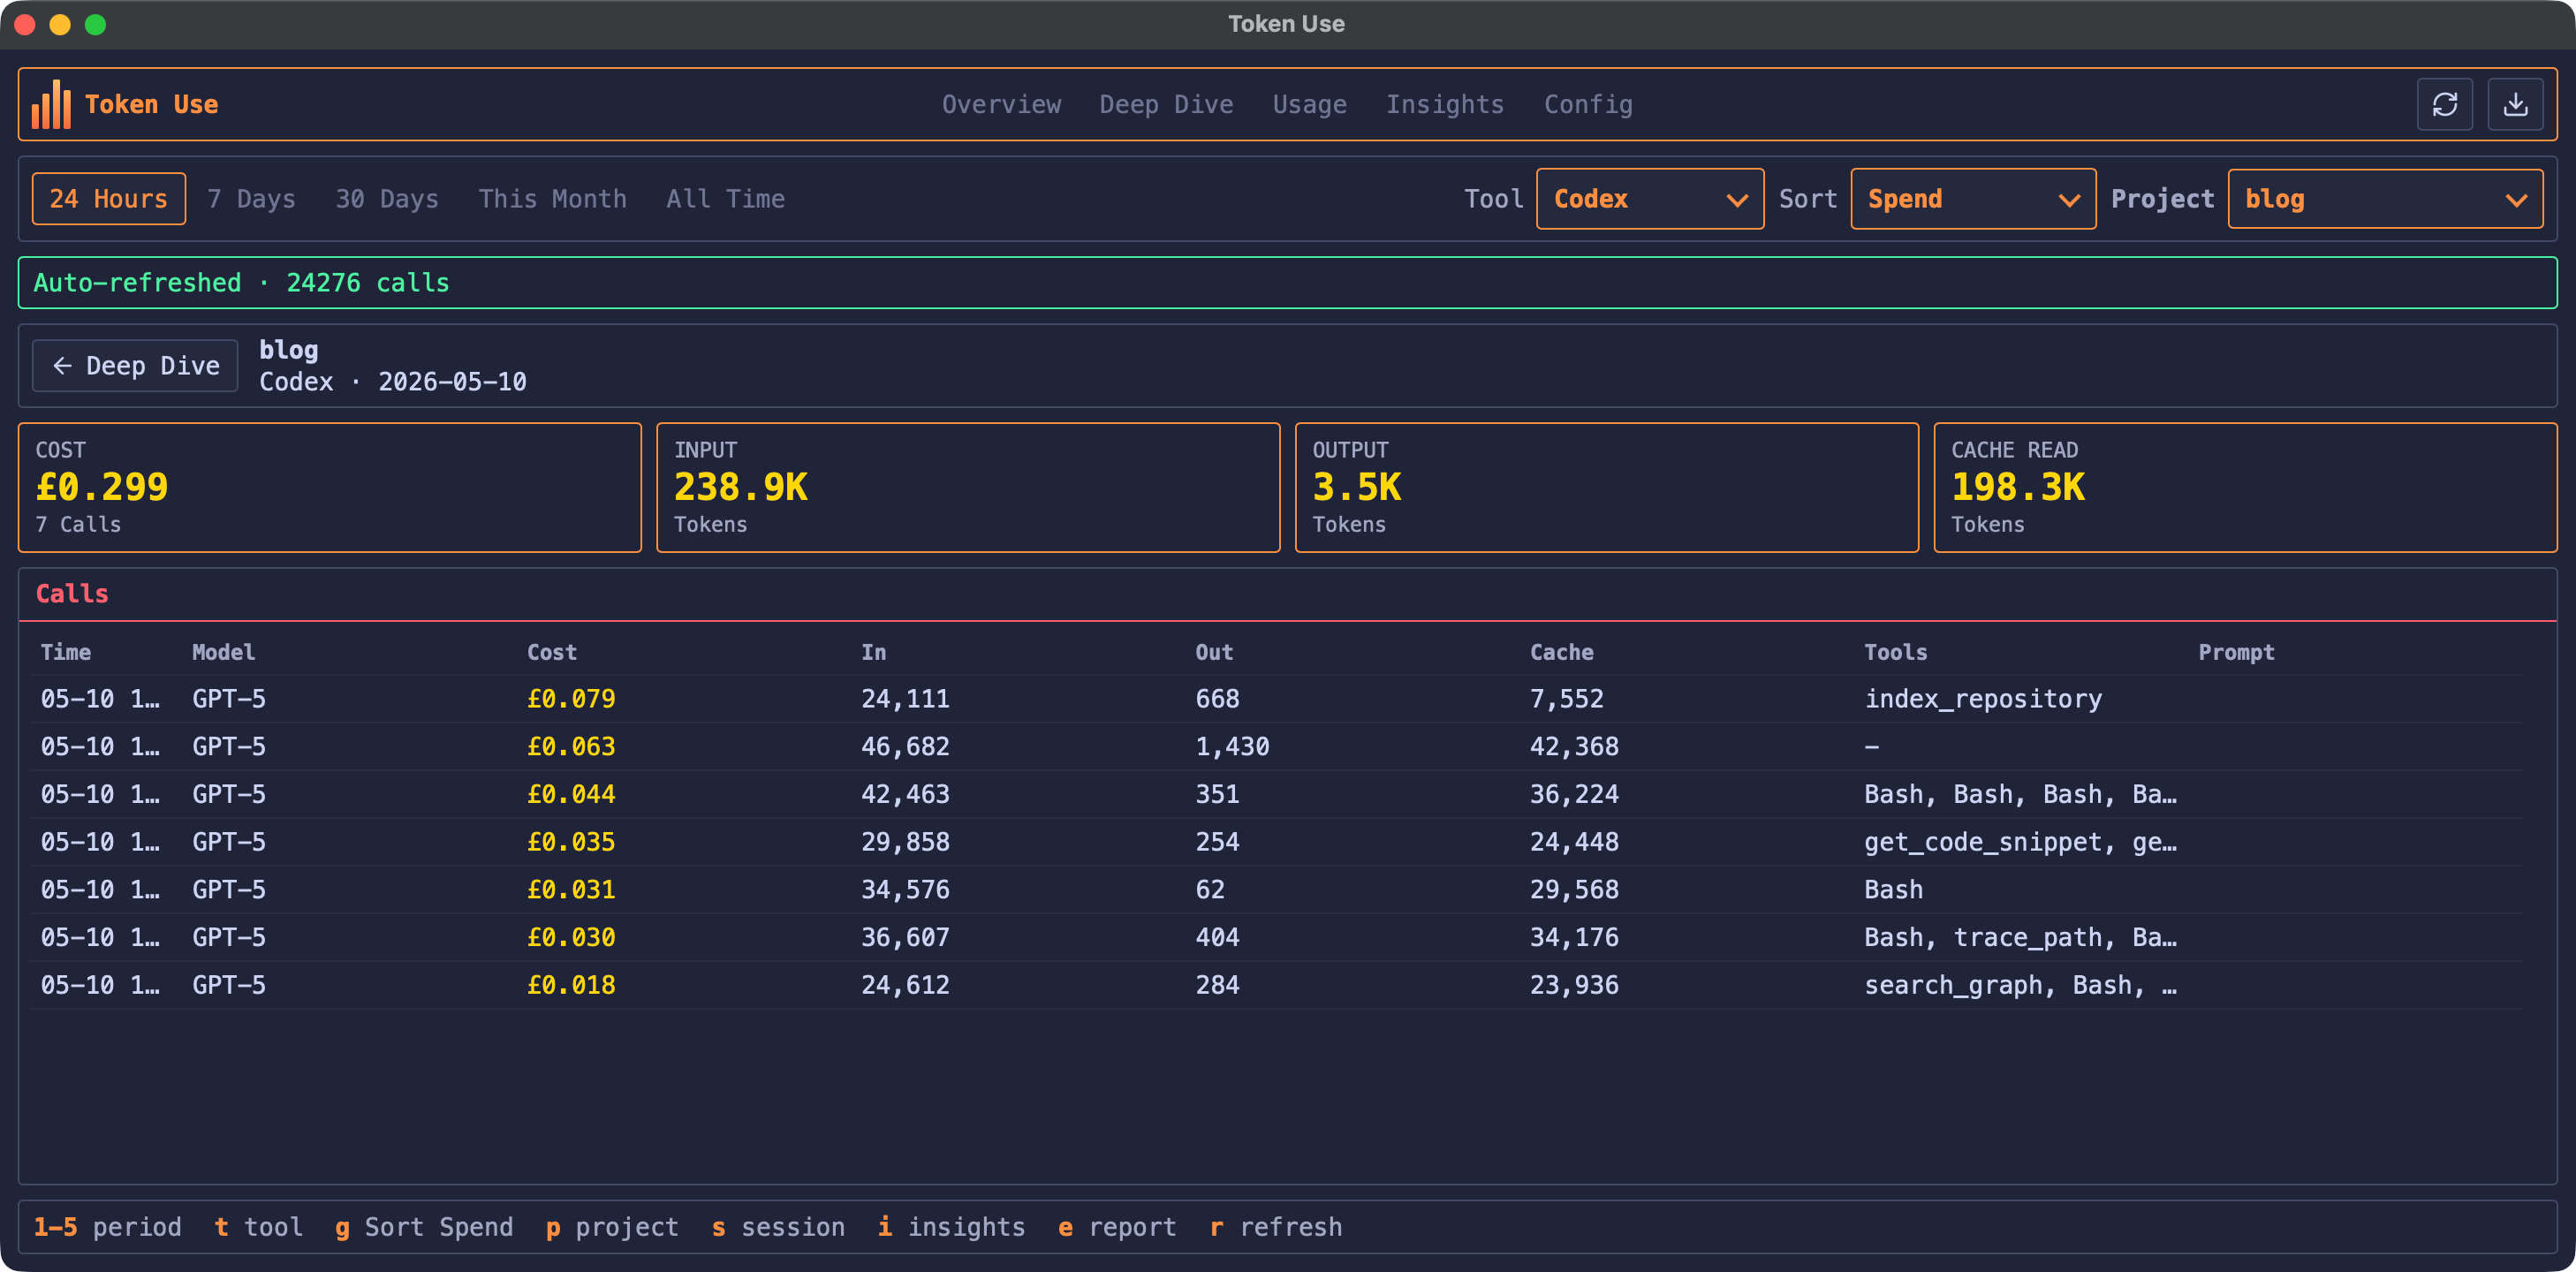2576x1272 pixels.
Task: Select the call row costing £0.031
Action: click(x=1275, y=890)
